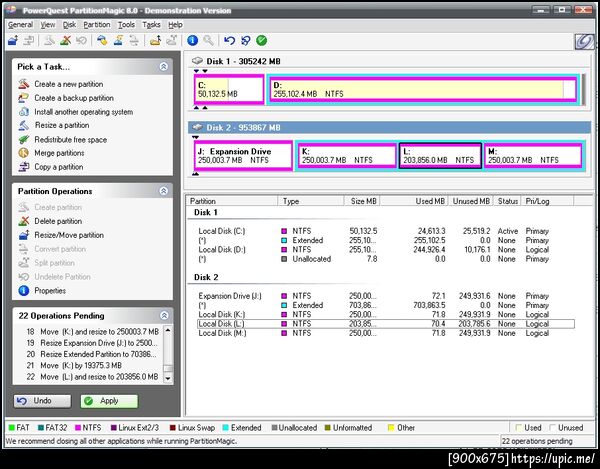Click the Install another operating system icon
This screenshot has height=469, width=600.
[24, 112]
